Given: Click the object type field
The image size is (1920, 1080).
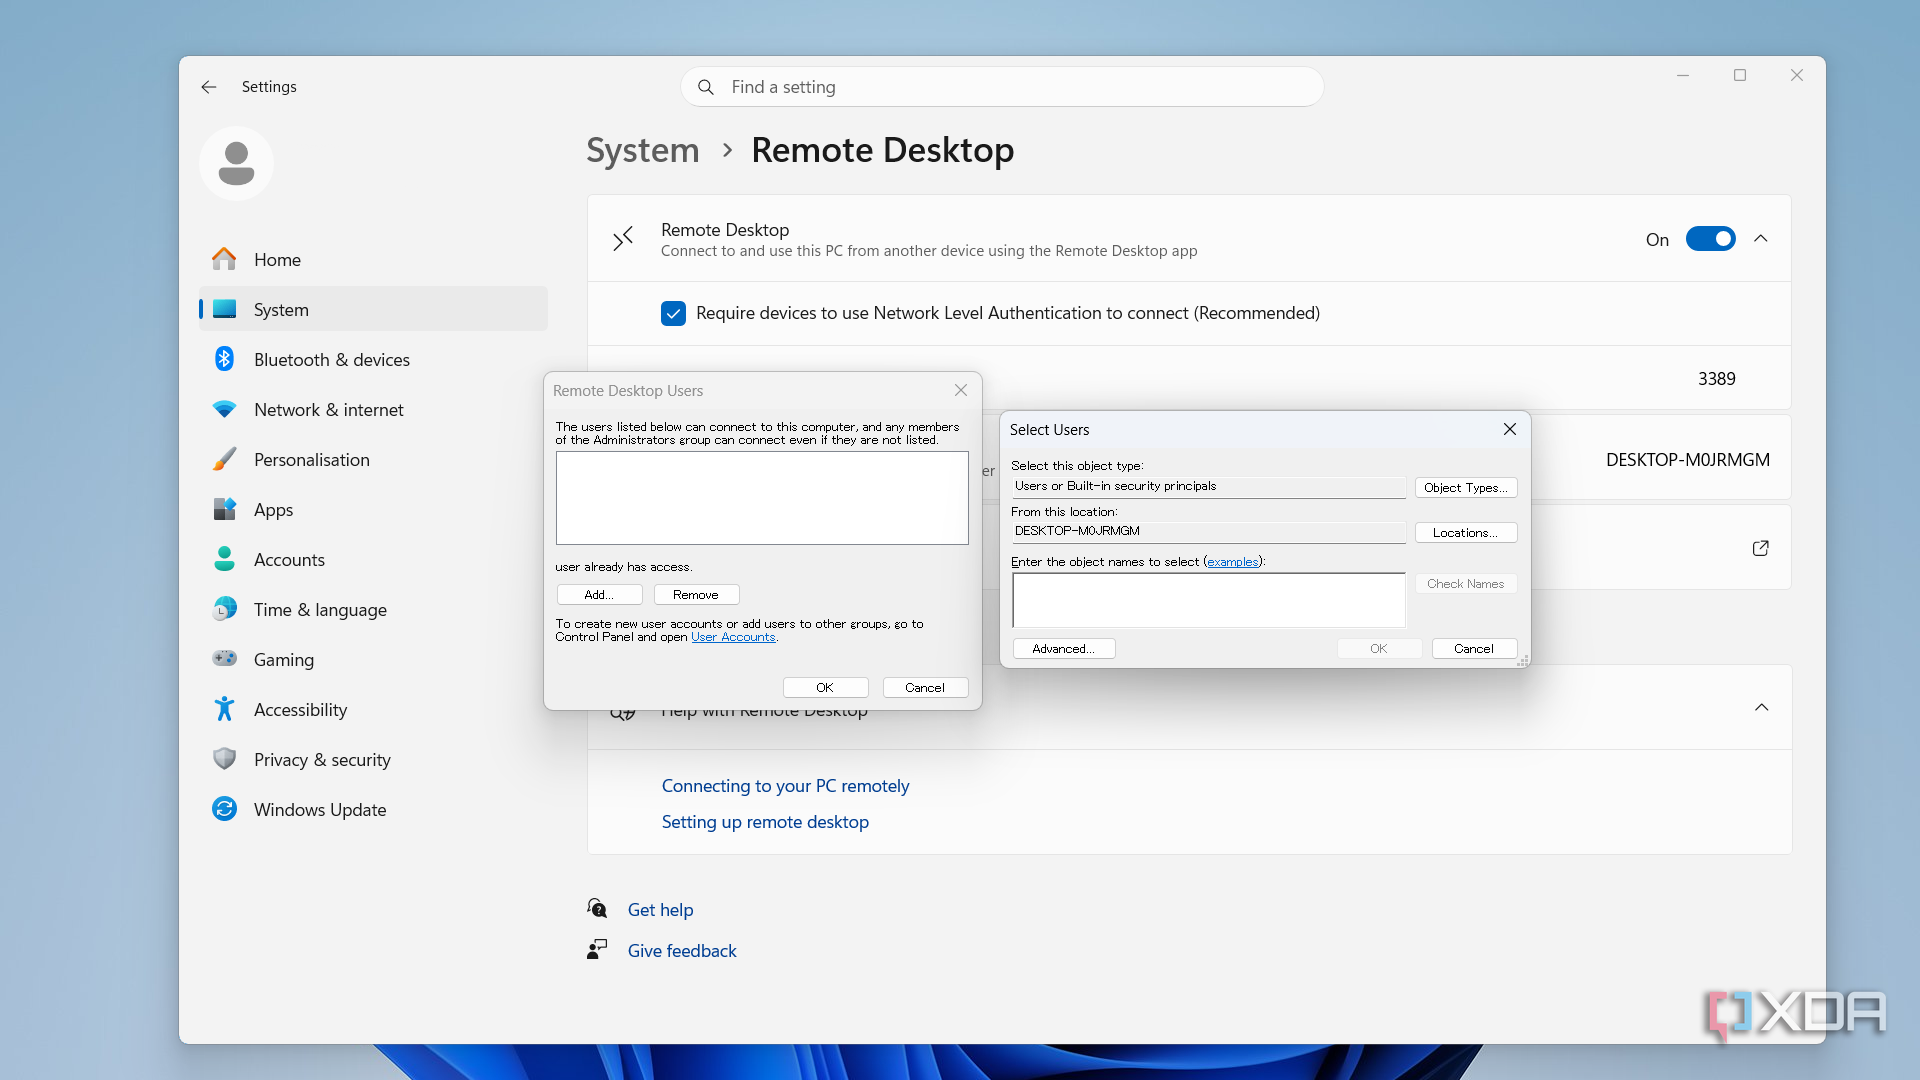Looking at the screenshot, I should pos(1209,487).
